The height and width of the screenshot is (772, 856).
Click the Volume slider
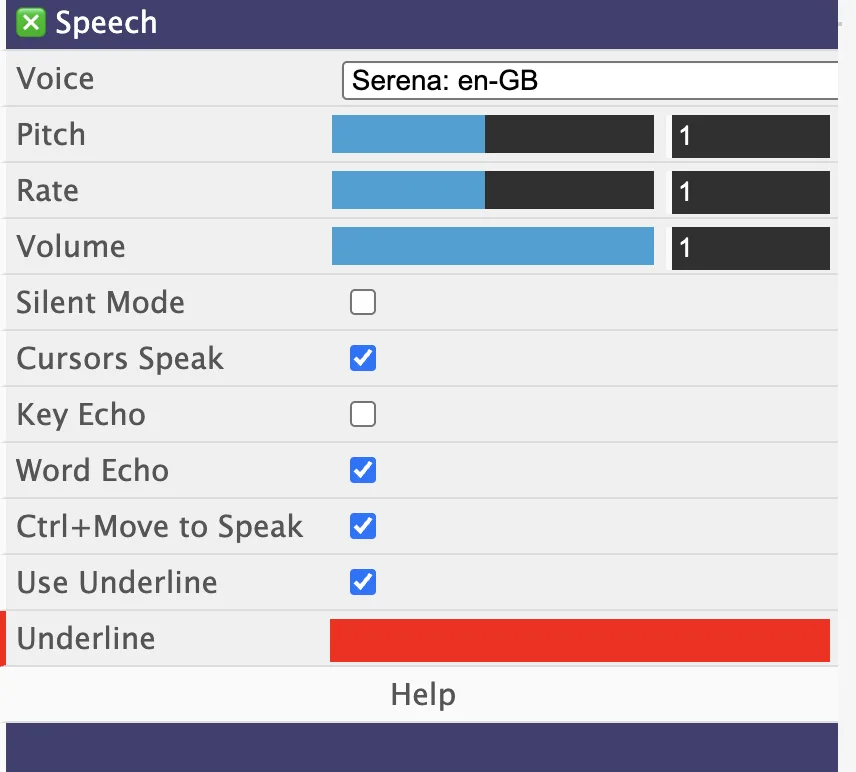(492, 247)
